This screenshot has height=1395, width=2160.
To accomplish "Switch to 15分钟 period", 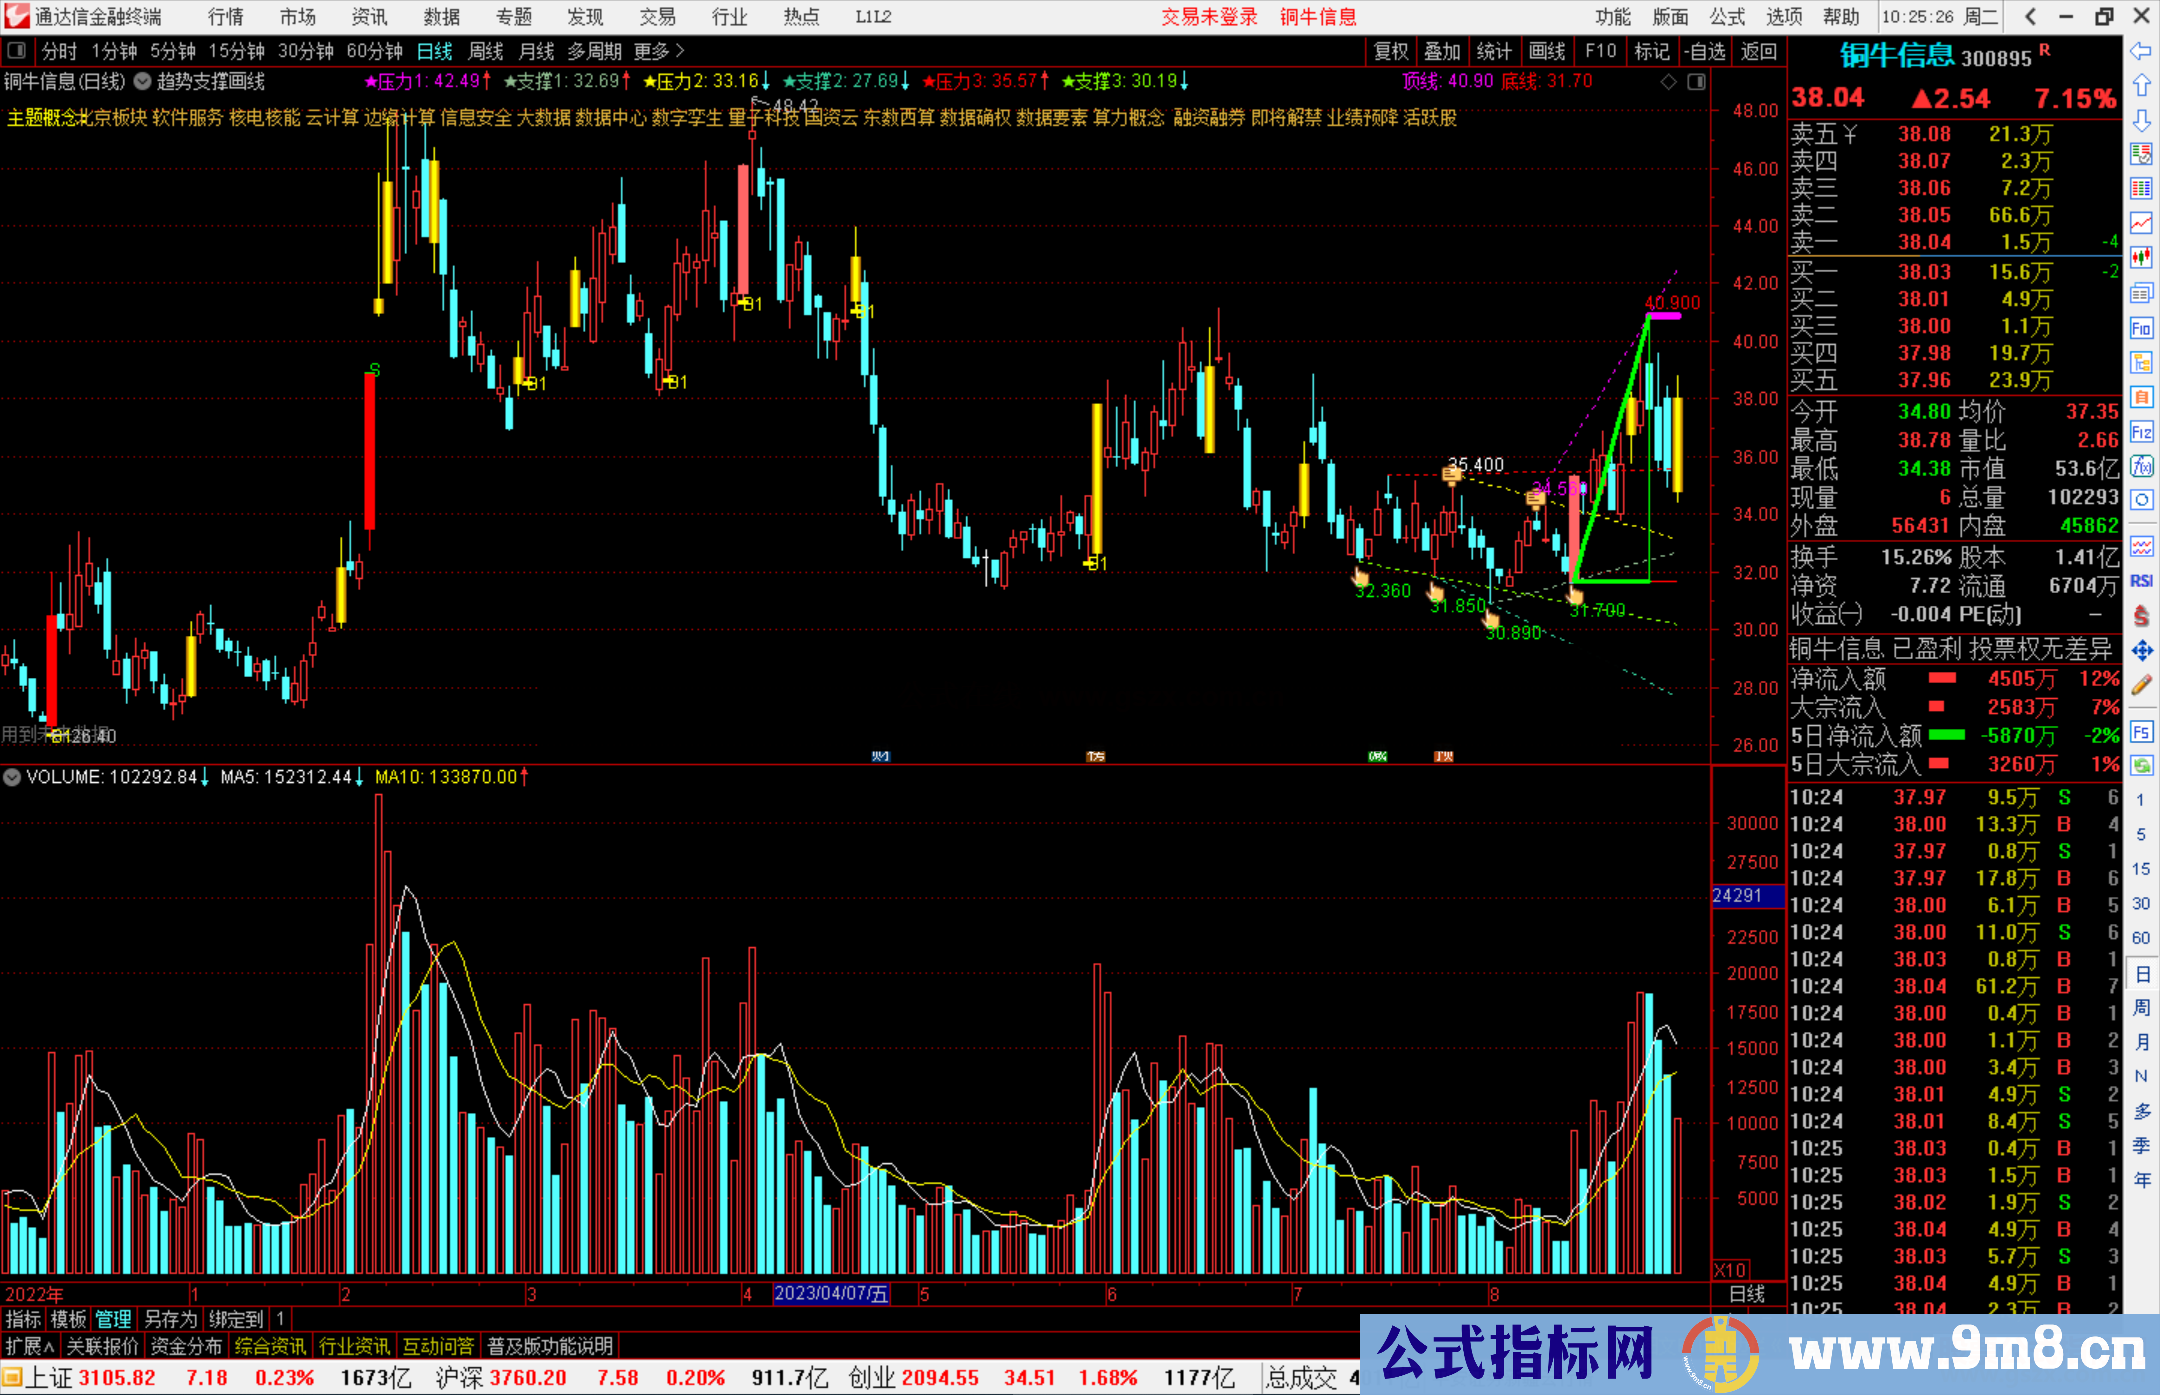I will click(236, 51).
